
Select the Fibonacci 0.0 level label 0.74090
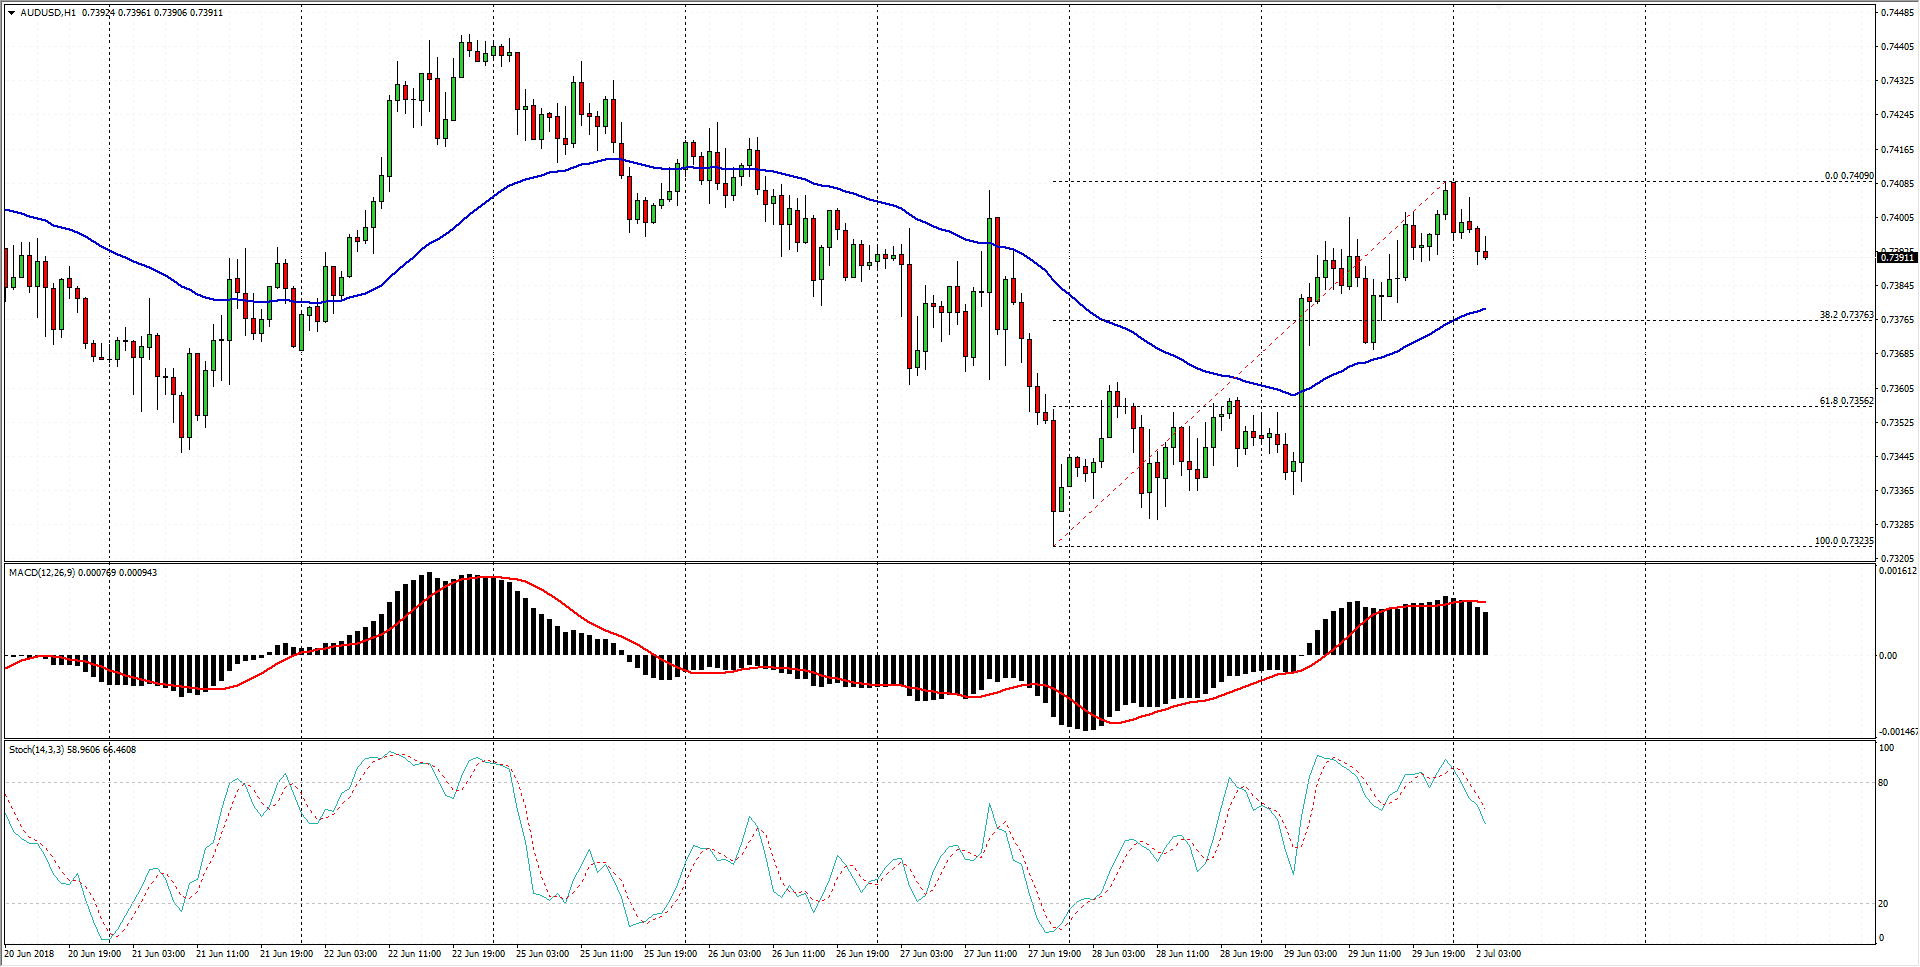[1848, 176]
